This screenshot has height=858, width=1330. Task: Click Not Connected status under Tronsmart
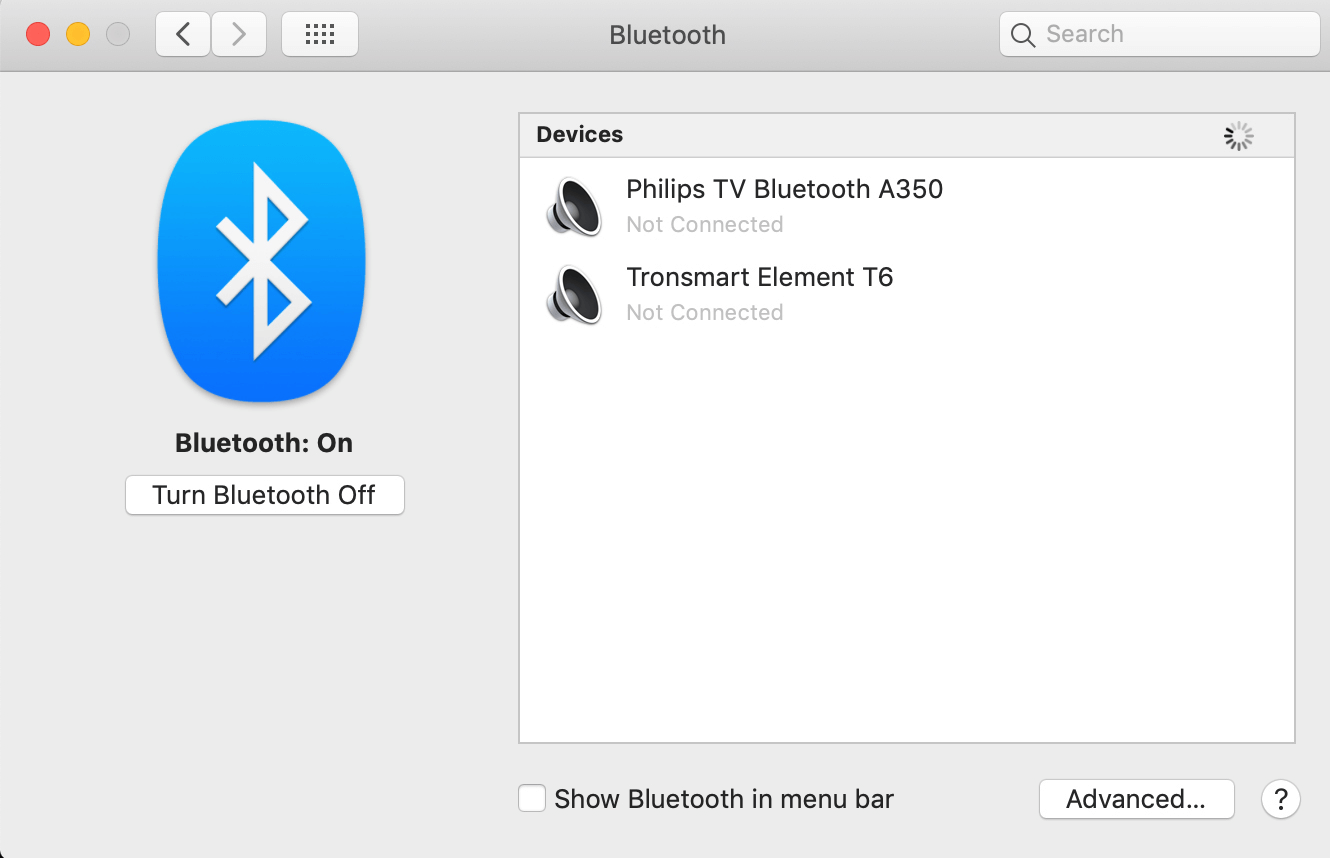coord(704,313)
